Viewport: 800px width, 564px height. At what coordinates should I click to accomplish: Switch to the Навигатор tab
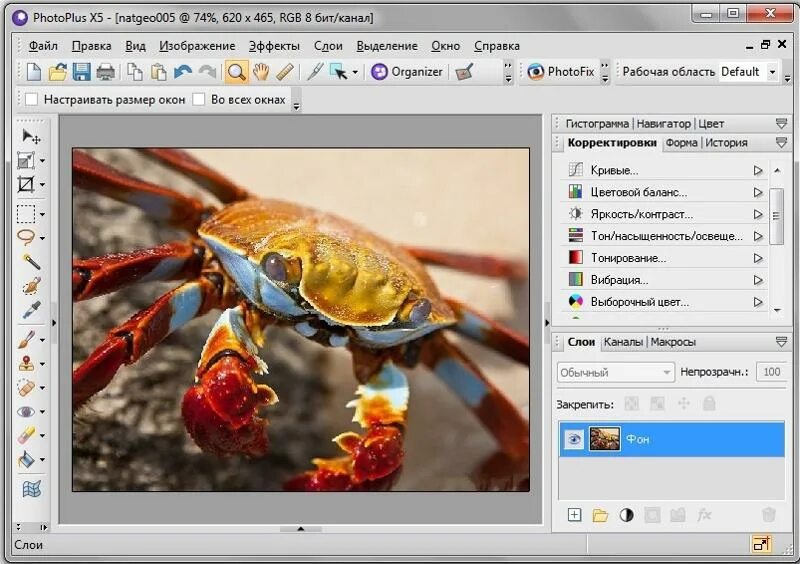click(x=663, y=124)
